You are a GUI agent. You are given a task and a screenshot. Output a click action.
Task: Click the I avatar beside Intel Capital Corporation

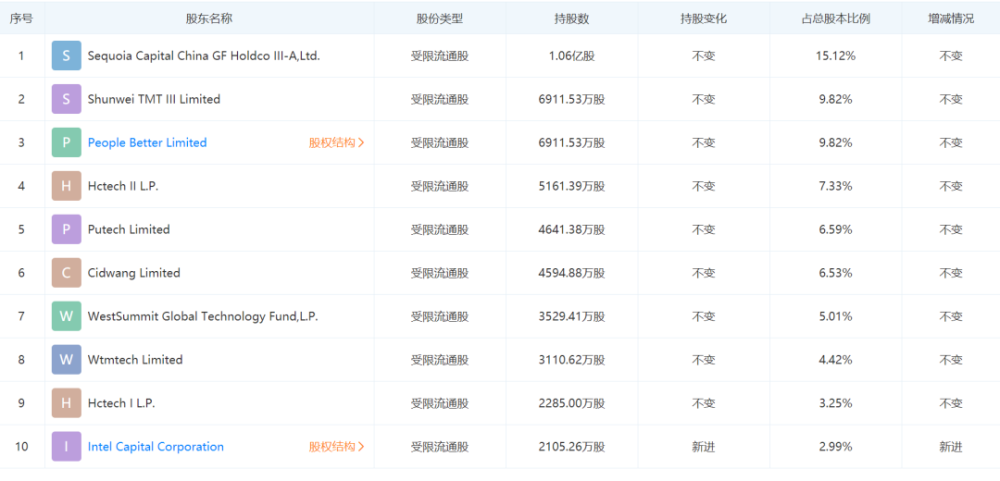[66, 446]
